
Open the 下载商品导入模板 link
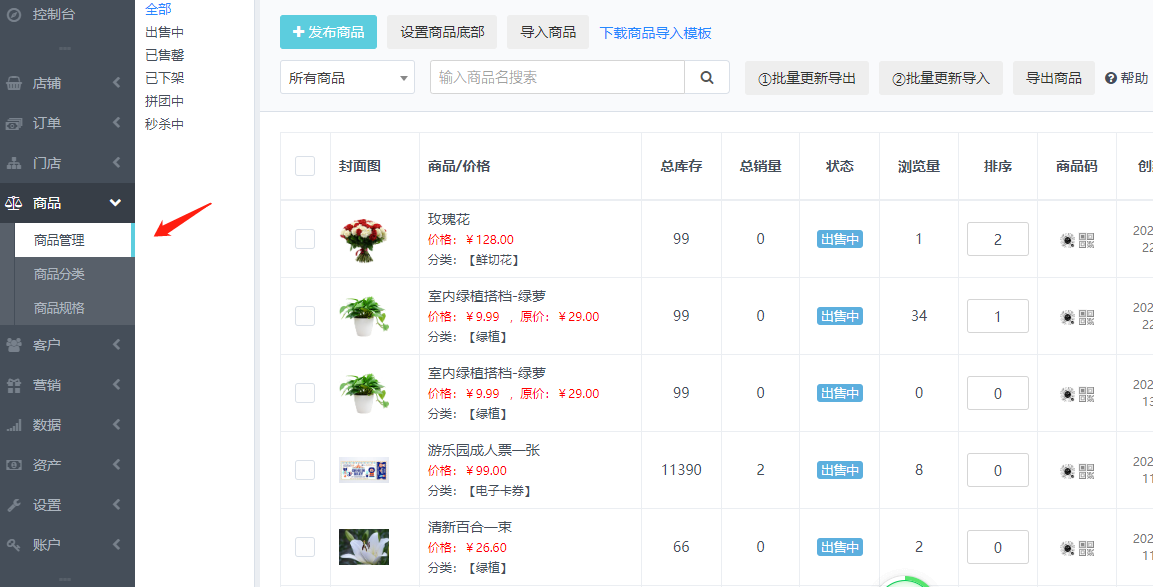(655, 33)
